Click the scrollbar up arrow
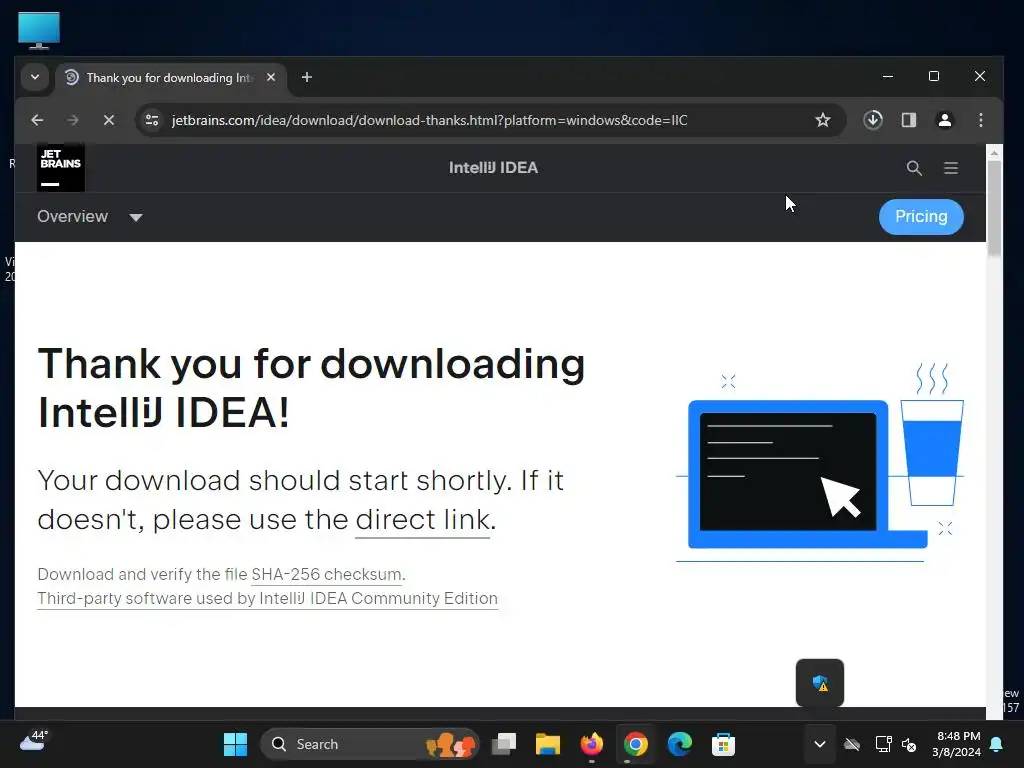This screenshot has height=768, width=1024. (x=994, y=153)
